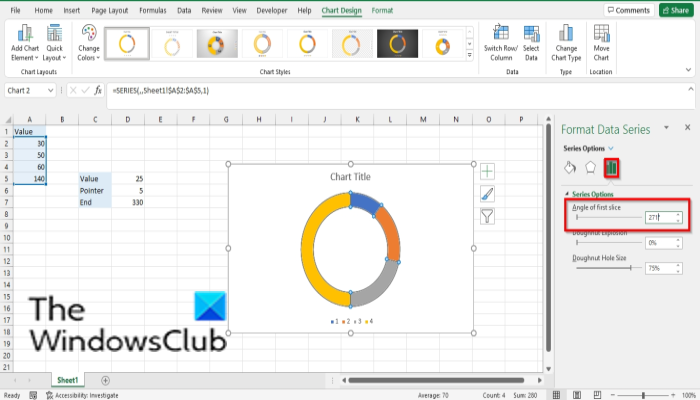Click the Comments button
700x400 pixels.
click(x=629, y=10)
